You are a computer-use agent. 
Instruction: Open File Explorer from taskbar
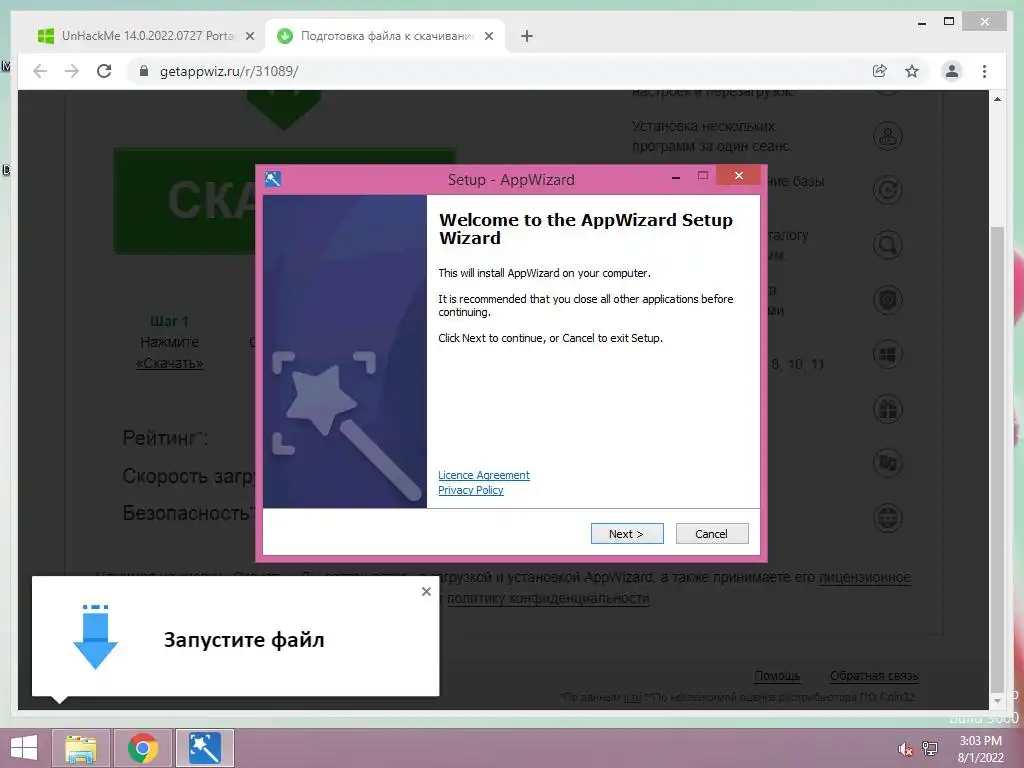tap(80, 748)
